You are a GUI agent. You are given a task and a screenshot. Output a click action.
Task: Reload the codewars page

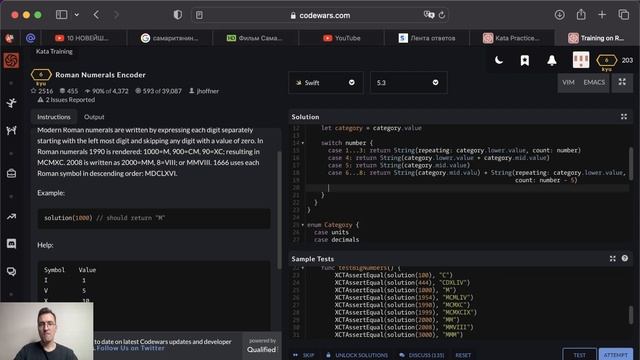442,15
